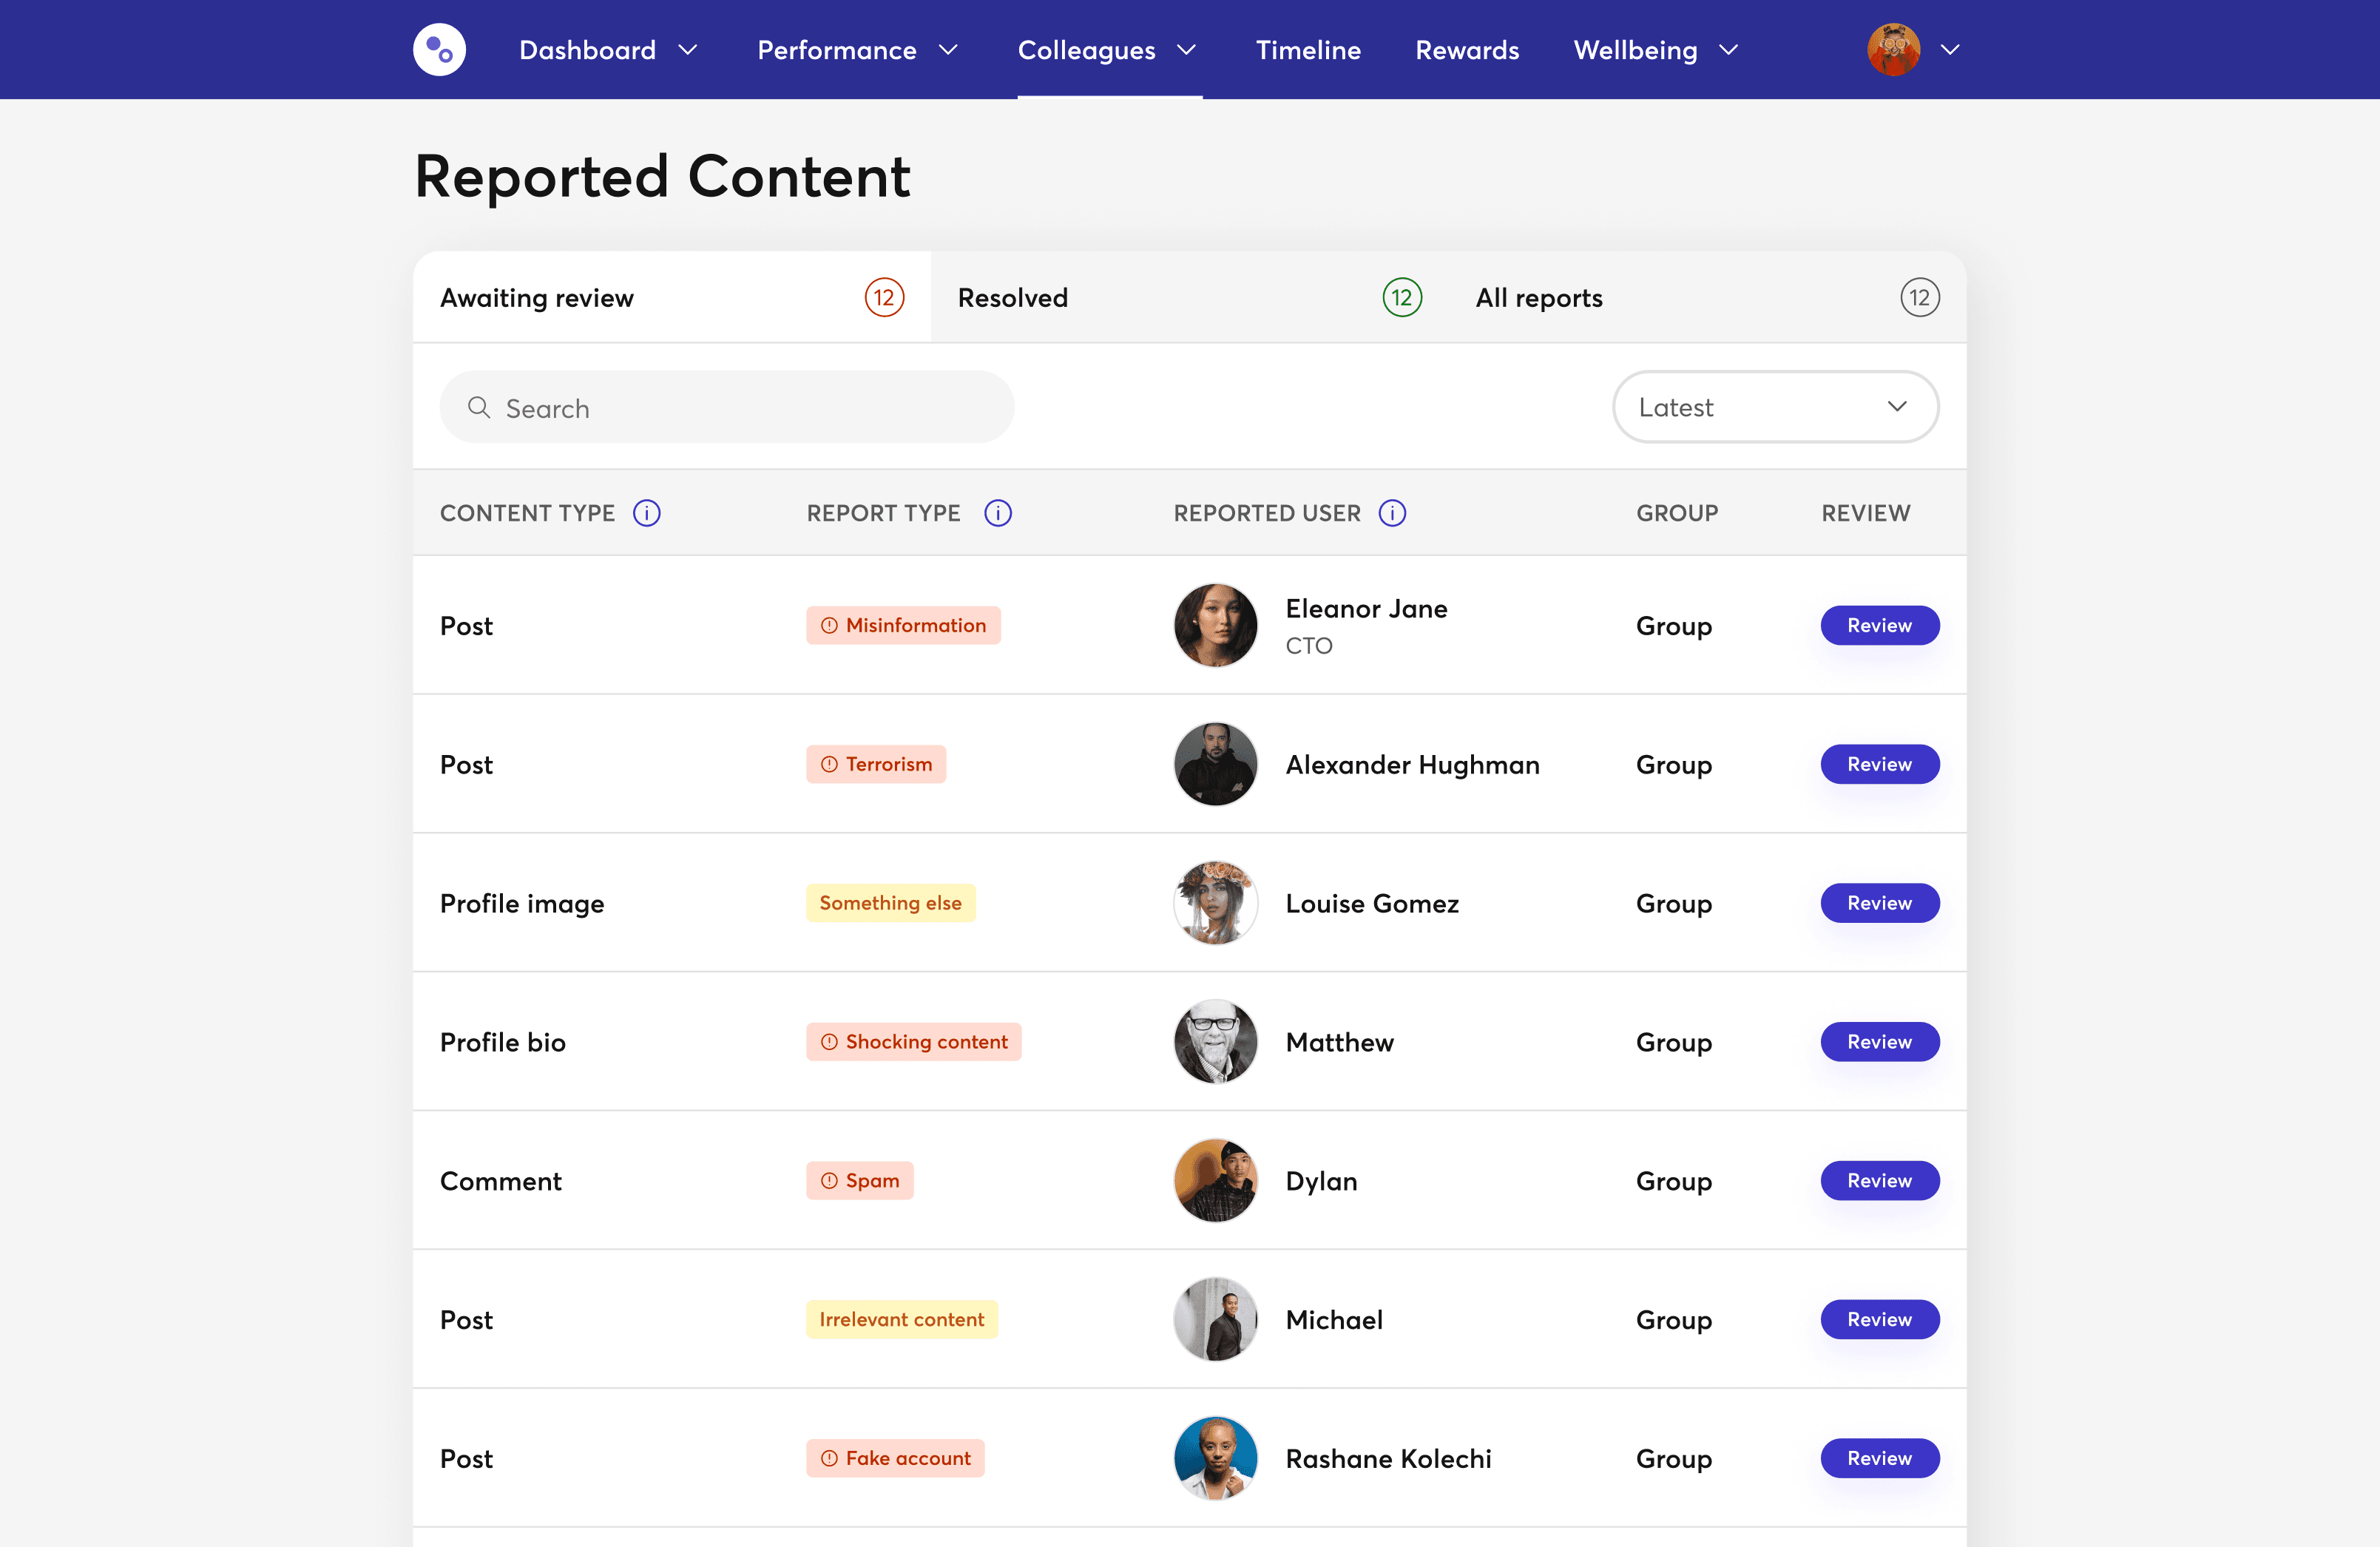Image resolution: width=2380 pixels, height=1547 pixels.
Task: Click the app logo icon in navbar
Action: [439, 49]
